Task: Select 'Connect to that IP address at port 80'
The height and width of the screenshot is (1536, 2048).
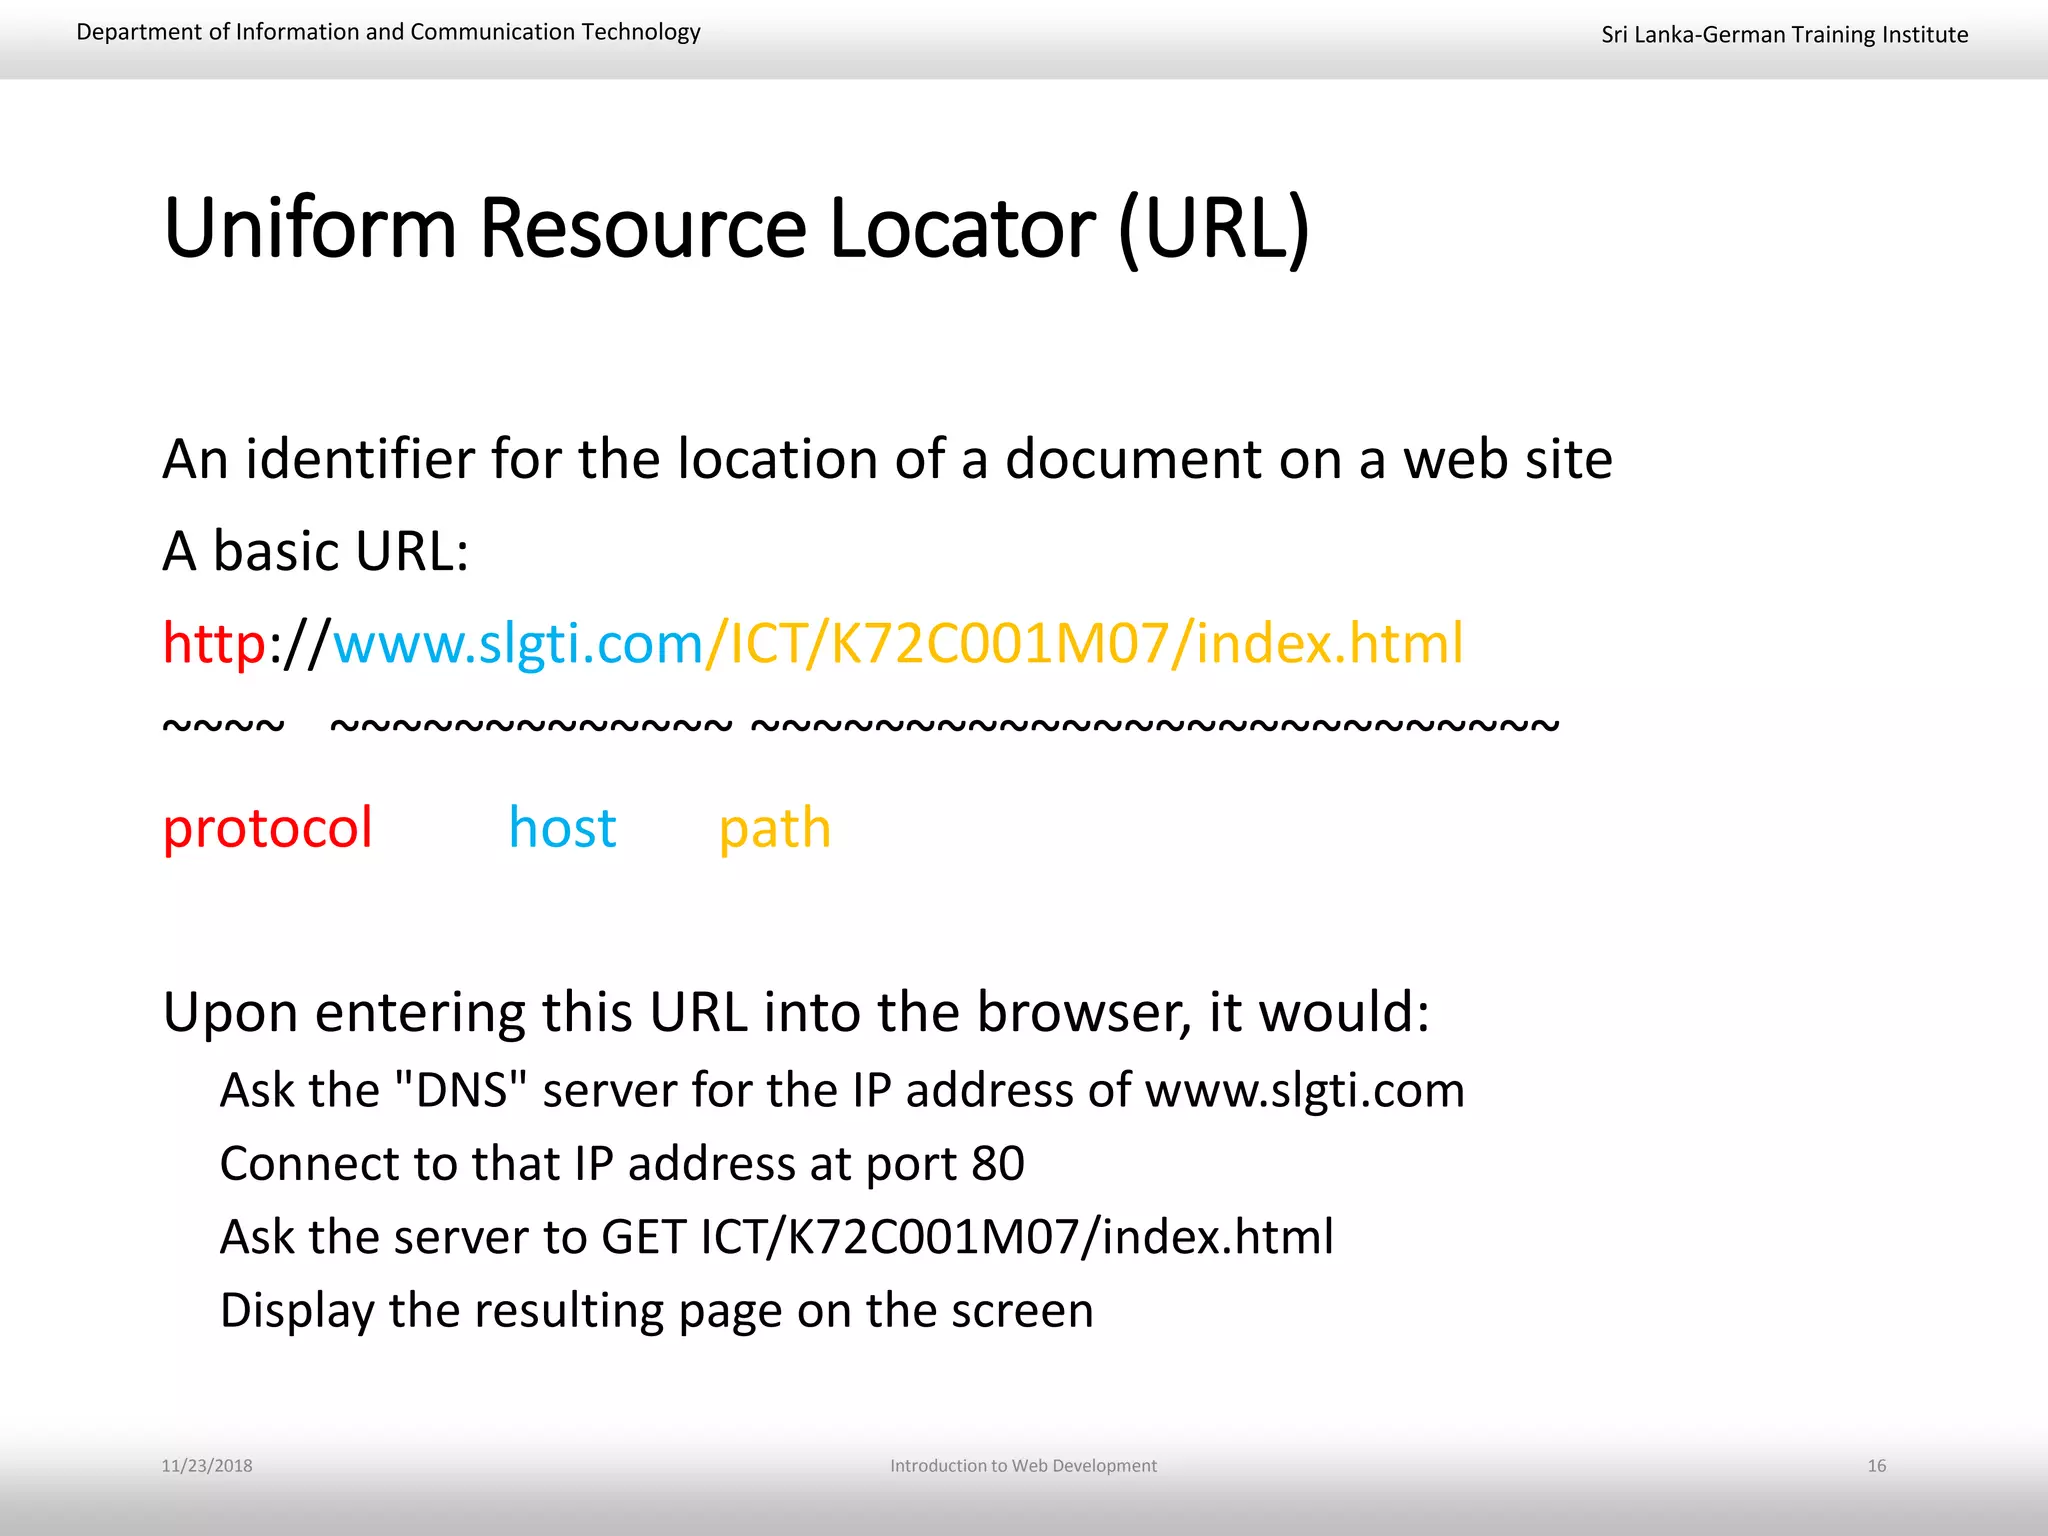Action: point(622,1164)
